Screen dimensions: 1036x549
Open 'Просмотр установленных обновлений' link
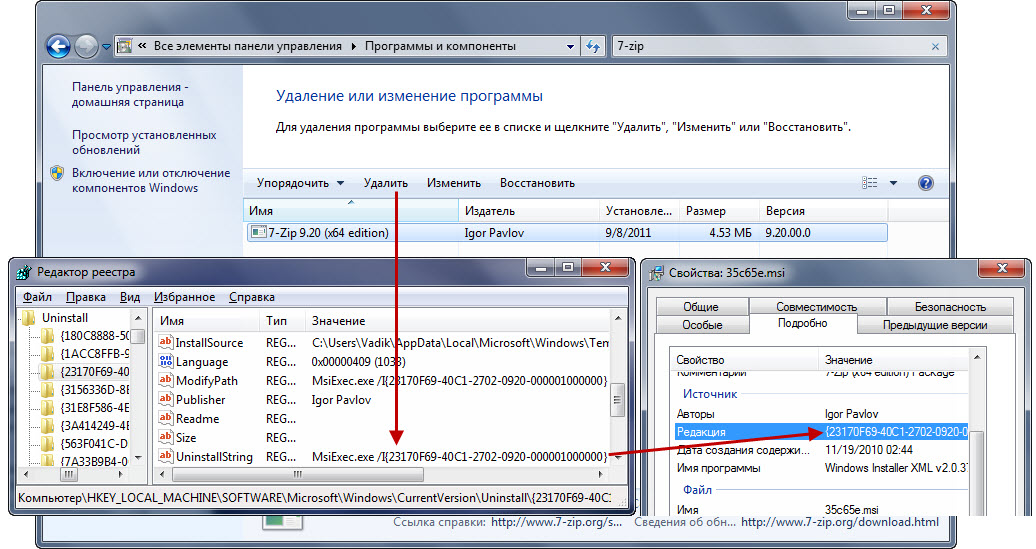(x=144, y=142)
